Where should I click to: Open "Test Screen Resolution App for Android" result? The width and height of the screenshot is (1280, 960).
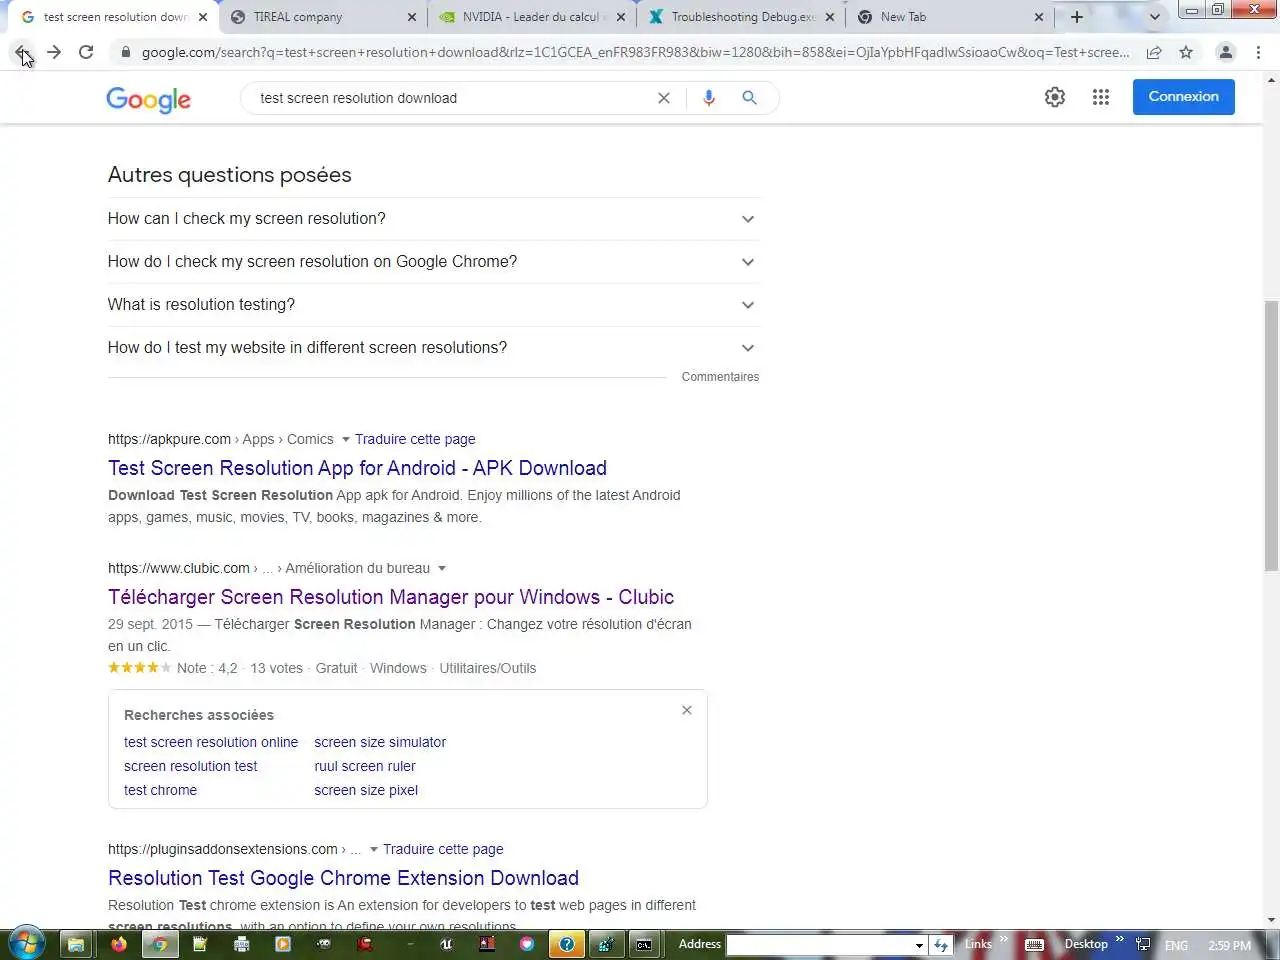[x=357, y=468]
